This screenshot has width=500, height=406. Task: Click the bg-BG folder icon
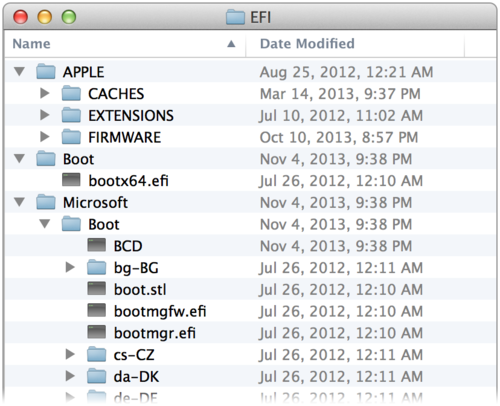[97, 267]
